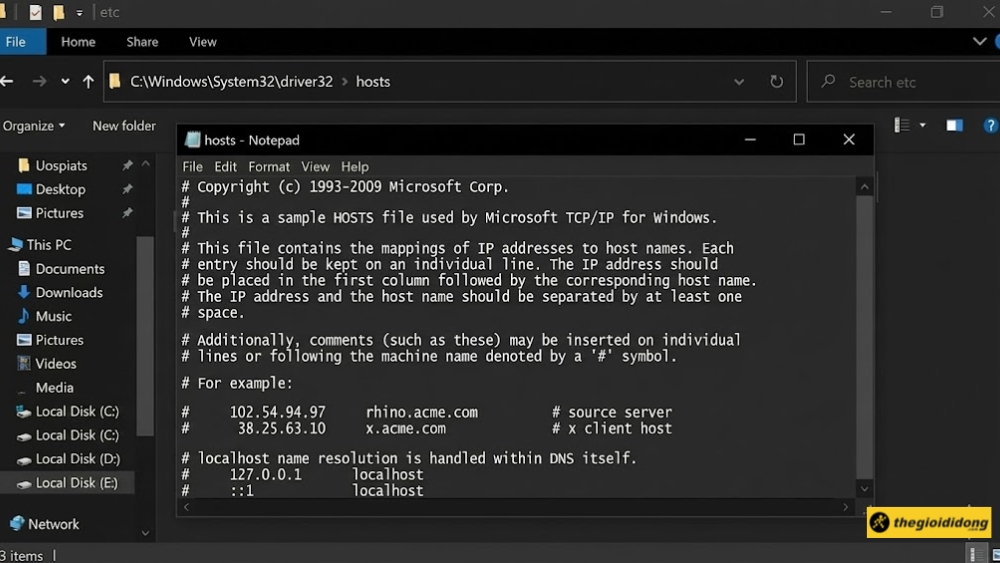Expand the Explorer ribbon chevron

point(979,42)
